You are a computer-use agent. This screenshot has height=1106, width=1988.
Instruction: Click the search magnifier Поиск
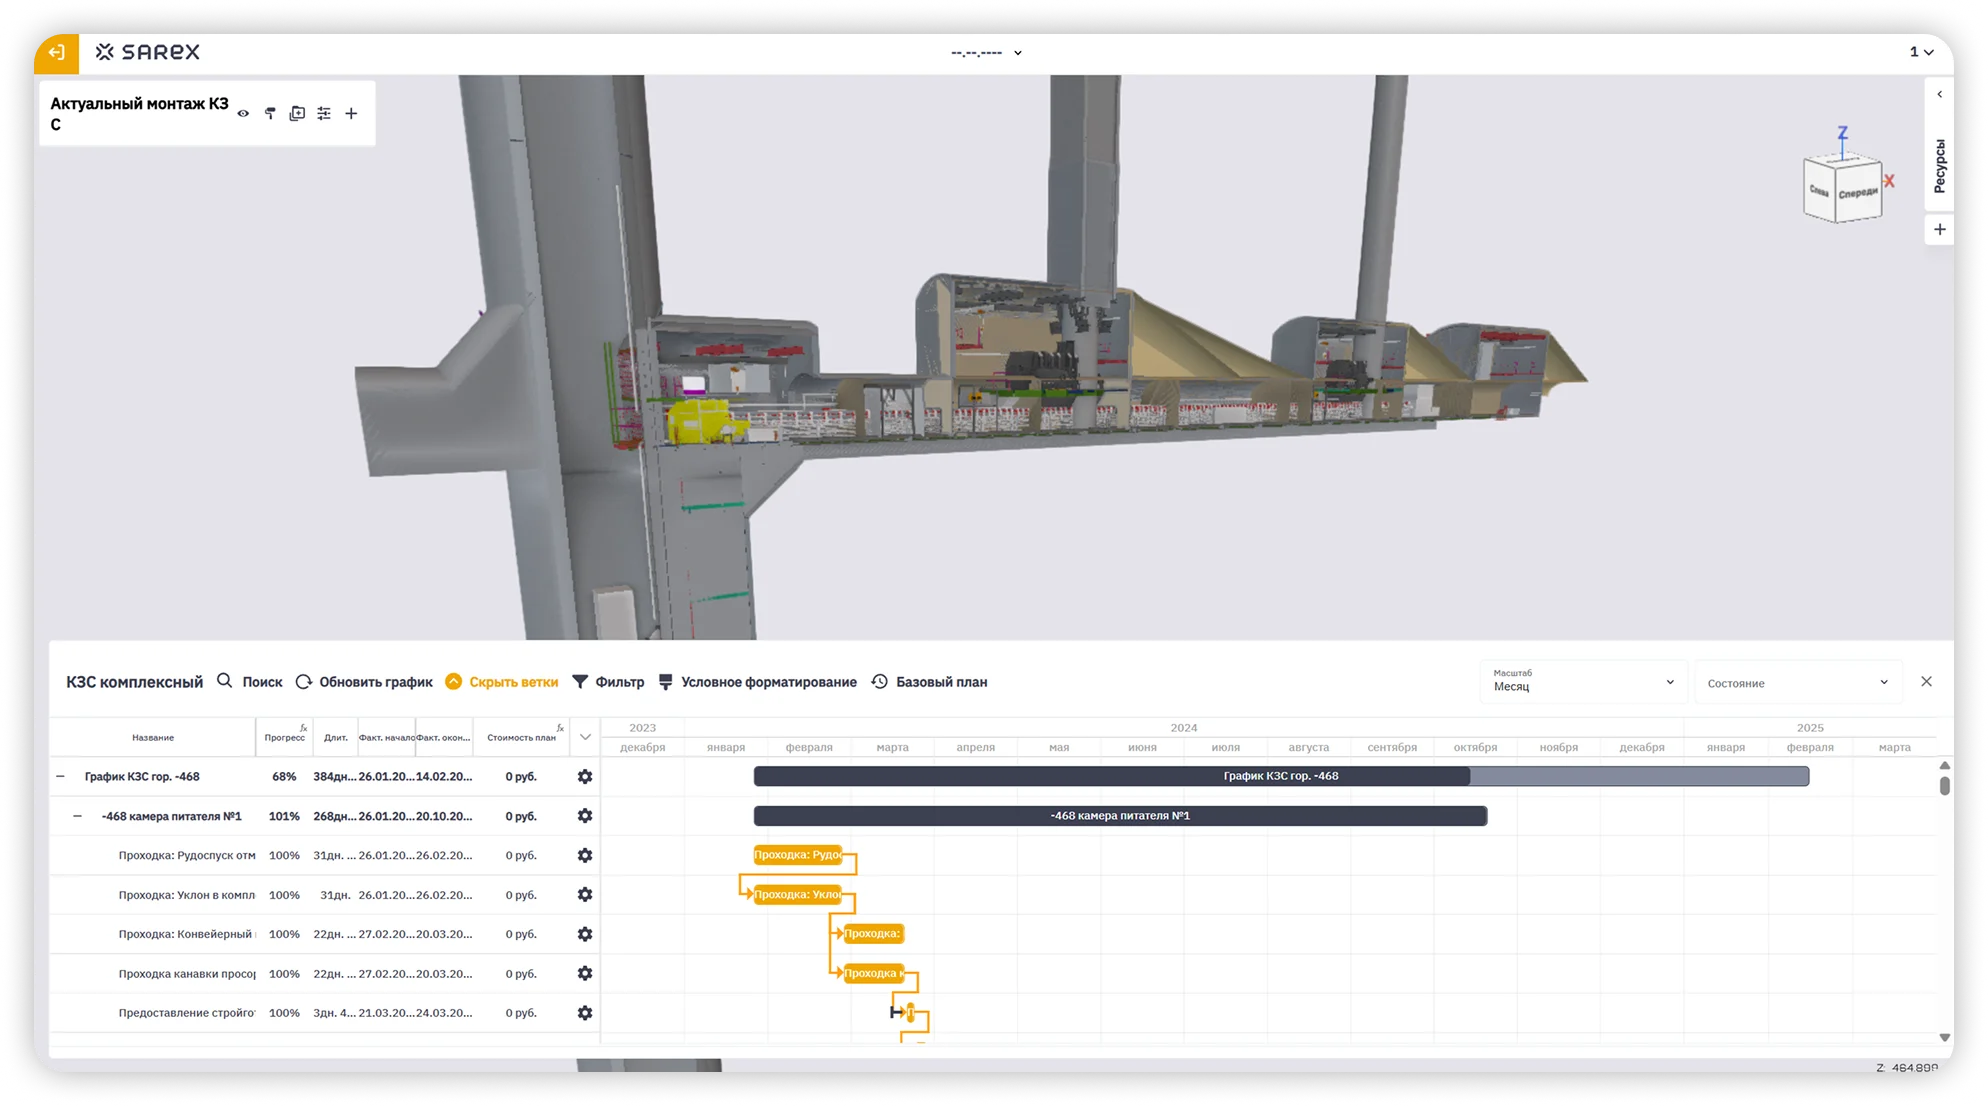(x=250, y=682)
